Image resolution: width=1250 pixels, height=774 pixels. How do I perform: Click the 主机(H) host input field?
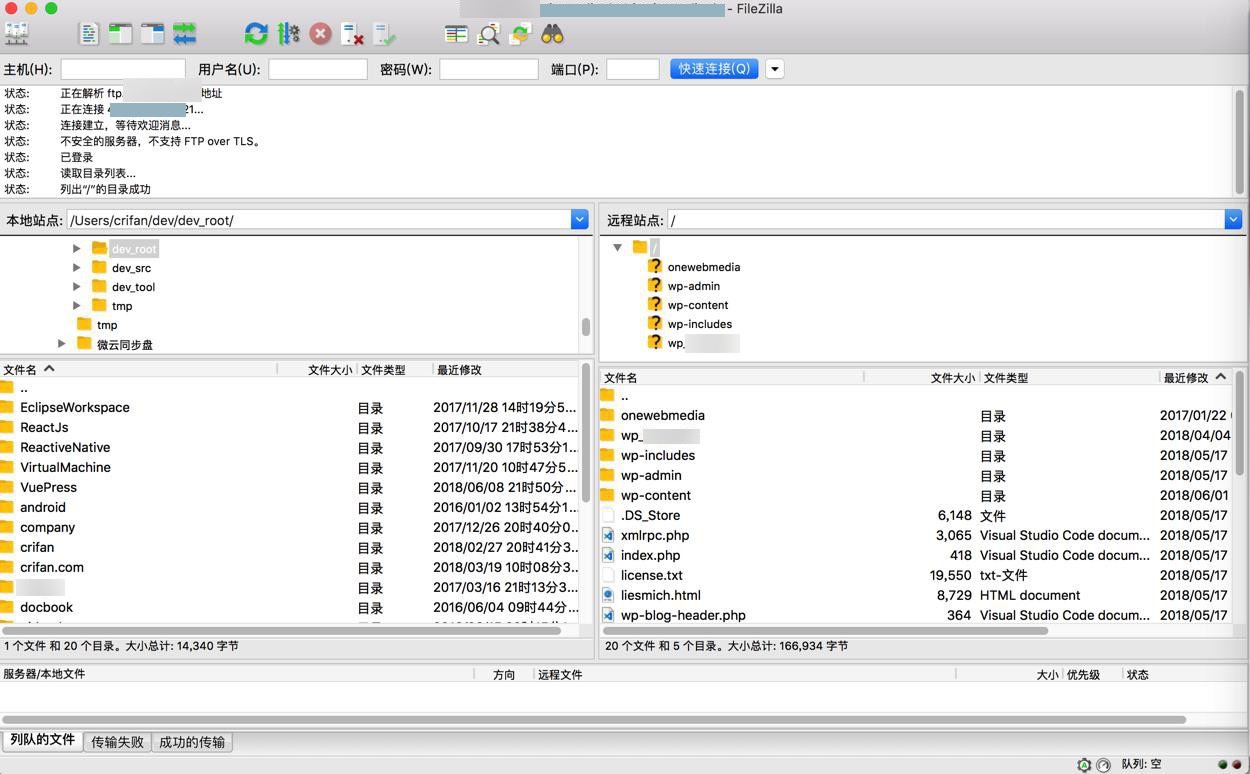click(123, 69)
